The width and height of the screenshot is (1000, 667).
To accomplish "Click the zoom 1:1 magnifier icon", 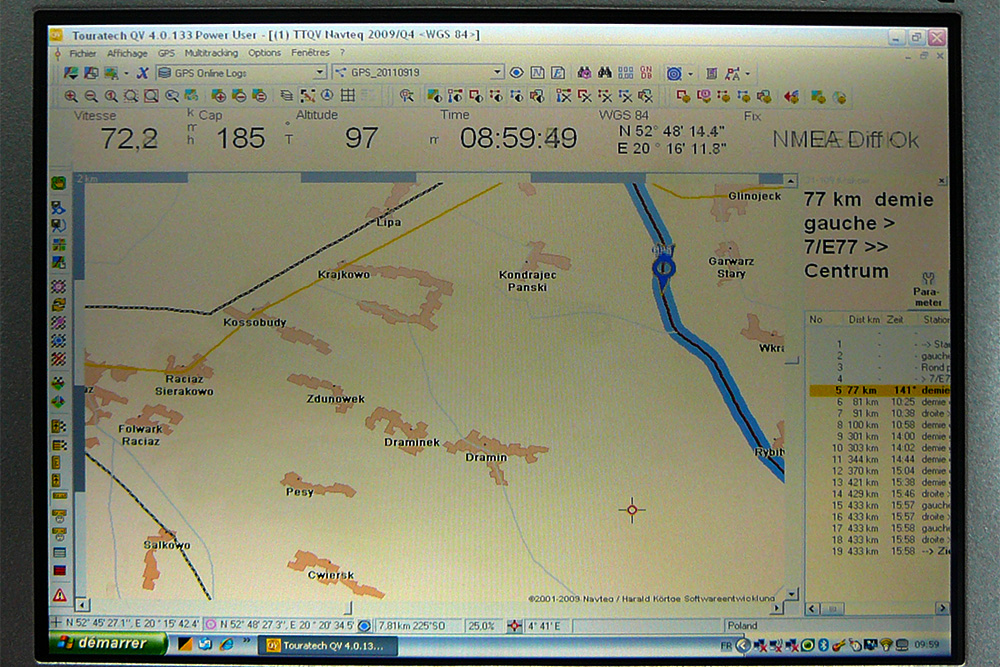I will pos(111,96).
